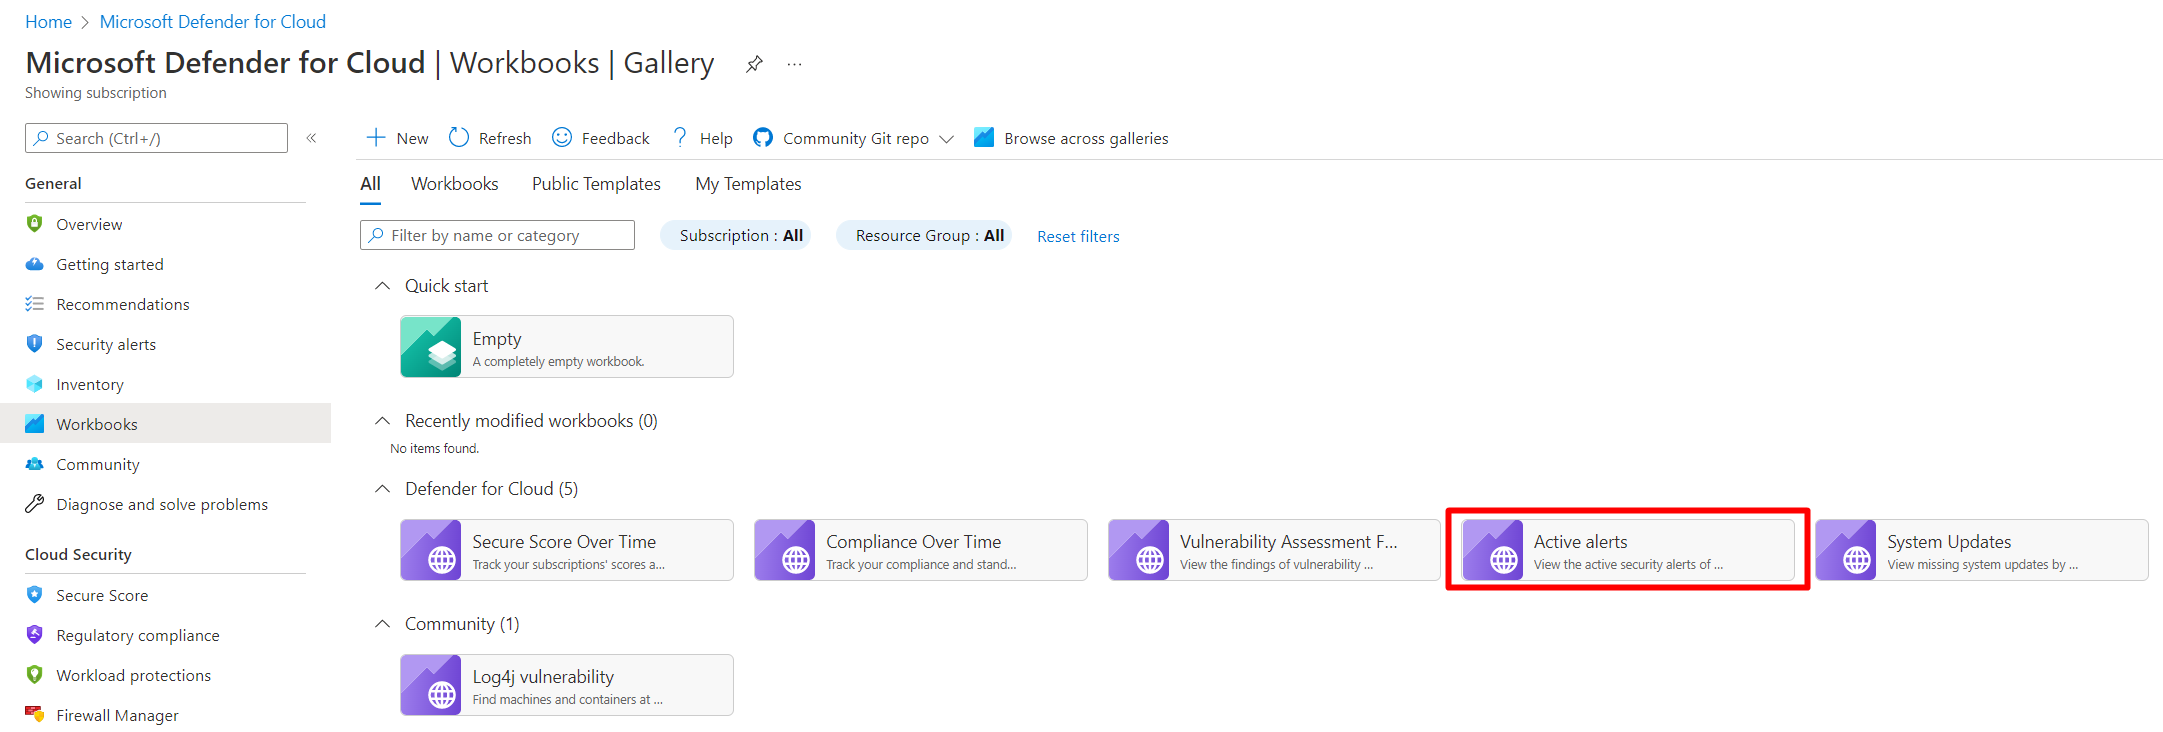Collapse the Quick start section
Image resolution: width=2163 pixels, height=732 pixels.
[x=382, y=286]
